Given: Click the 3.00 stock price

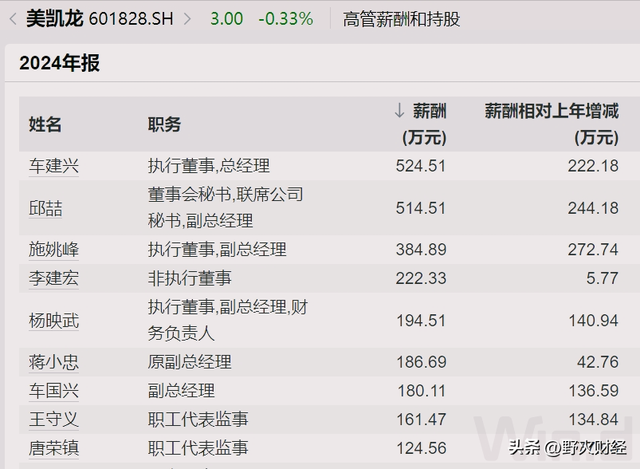Looking at the screenshot, I should pos(227,19).
